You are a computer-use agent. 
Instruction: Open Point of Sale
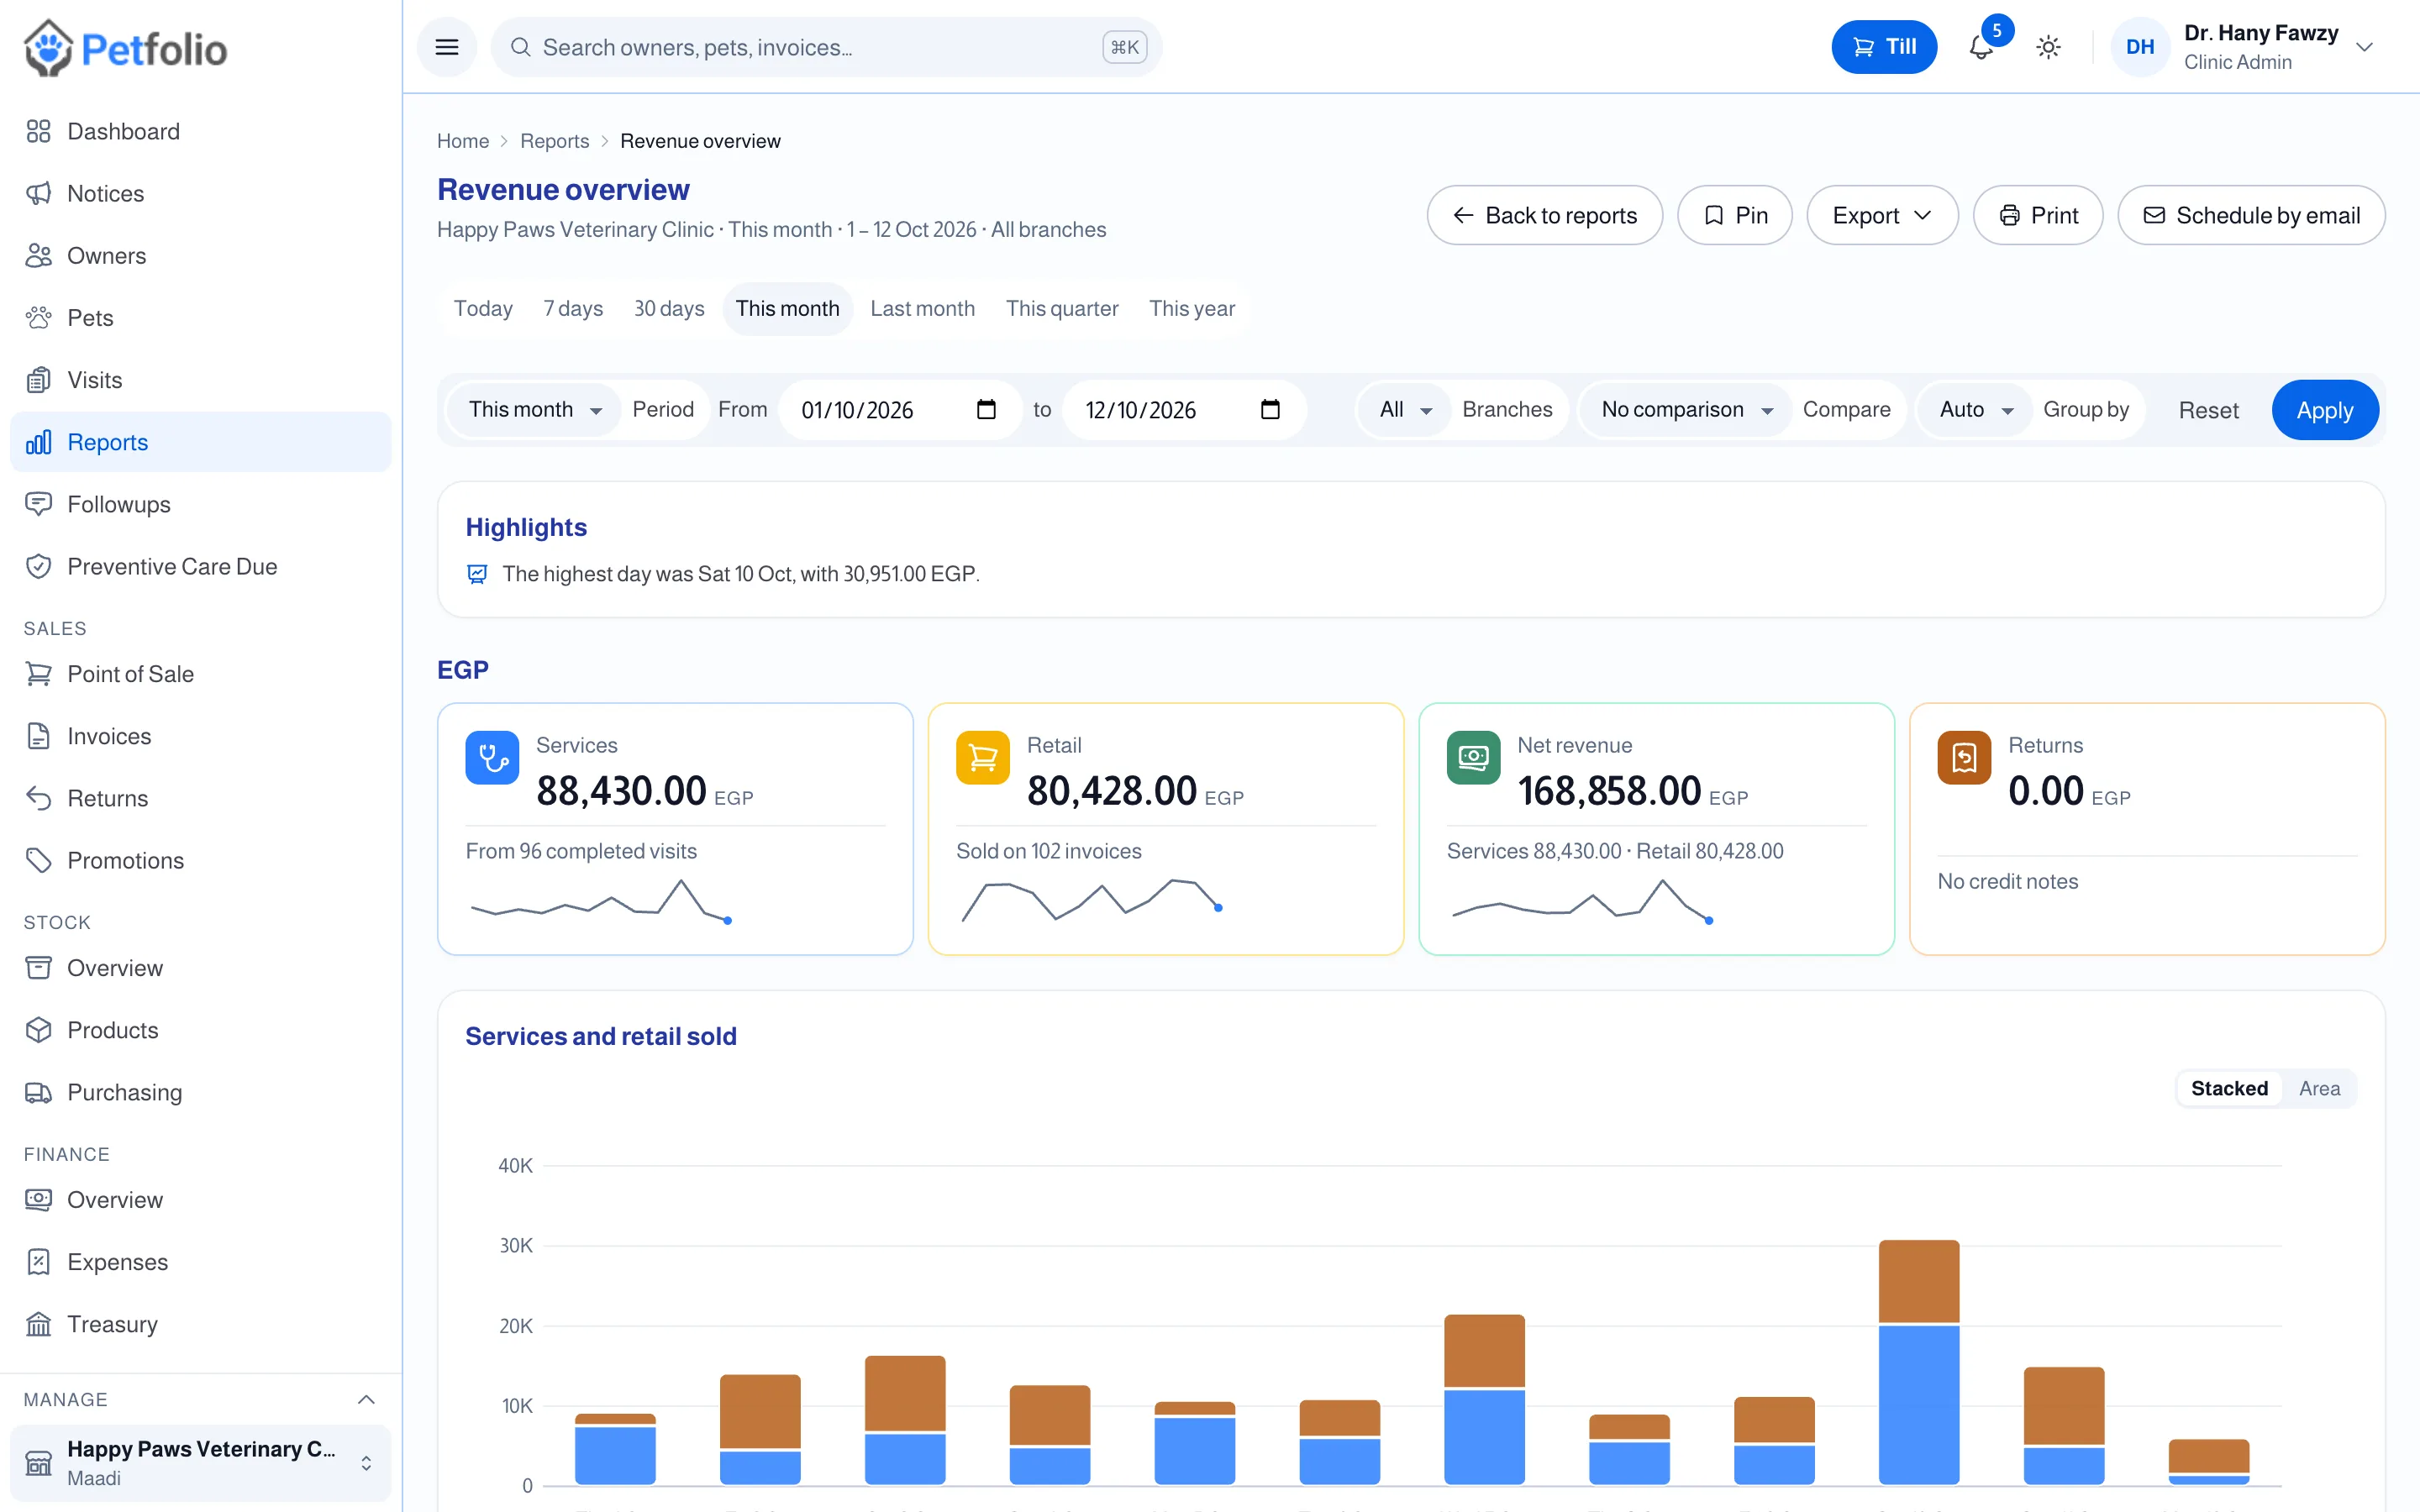pyautogui.click(x=200, y=674)
